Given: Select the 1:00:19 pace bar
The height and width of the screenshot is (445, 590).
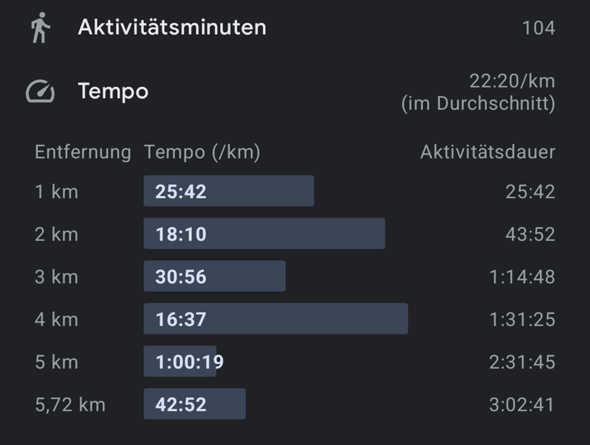Looking at the screenshot, I should pos(180,361).
